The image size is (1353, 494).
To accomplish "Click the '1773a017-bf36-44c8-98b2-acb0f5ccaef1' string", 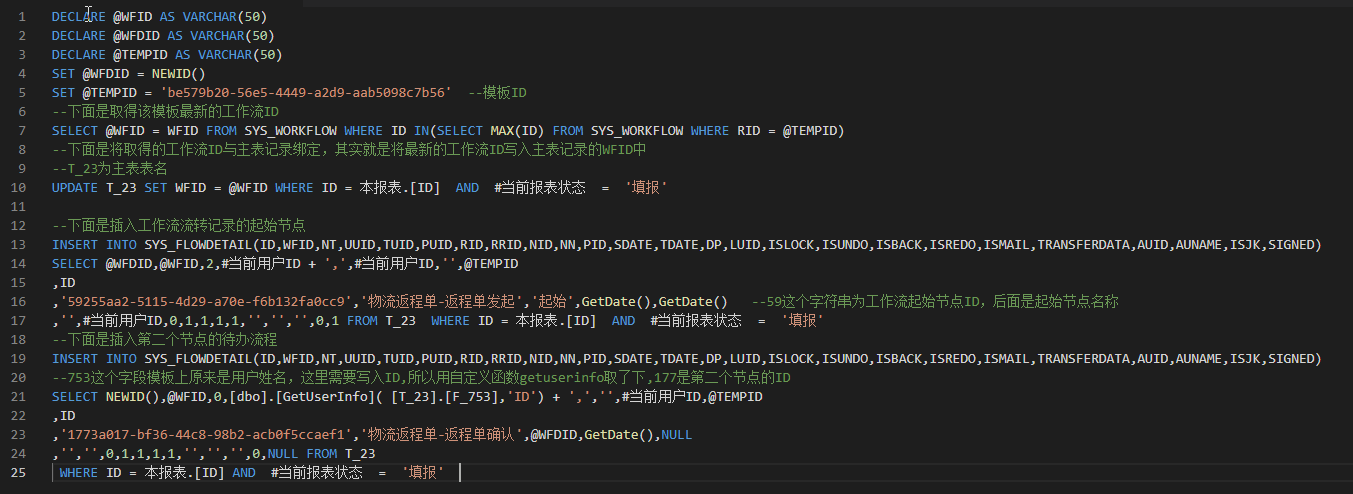I will pos(206,435).
